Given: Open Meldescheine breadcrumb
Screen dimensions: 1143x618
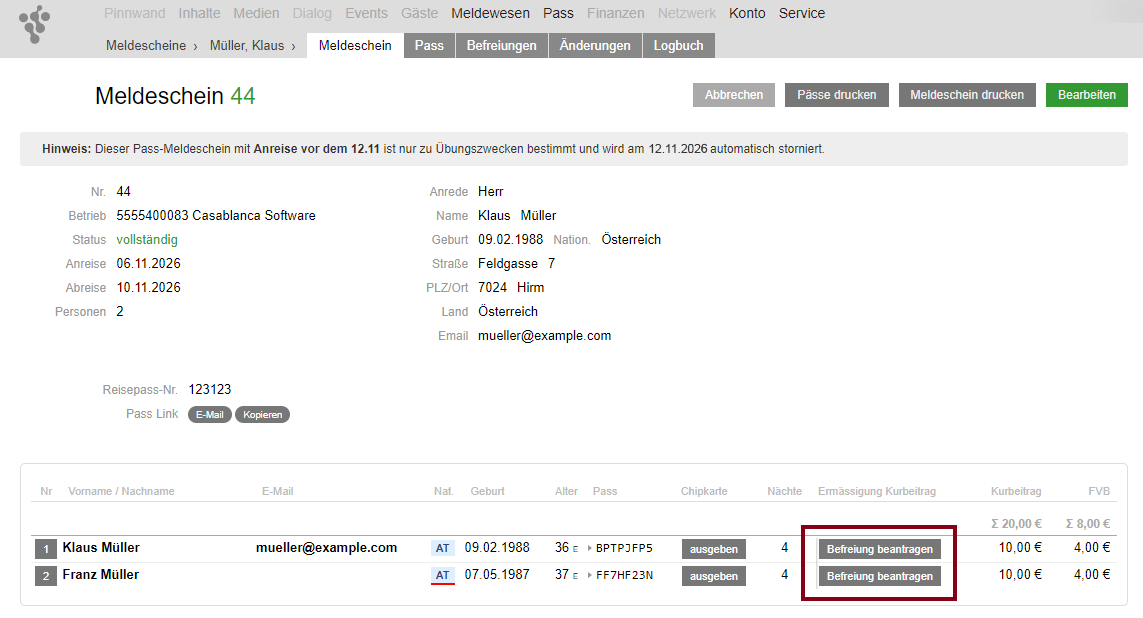Looking at the screenshot, I should [x=145, y=46].
